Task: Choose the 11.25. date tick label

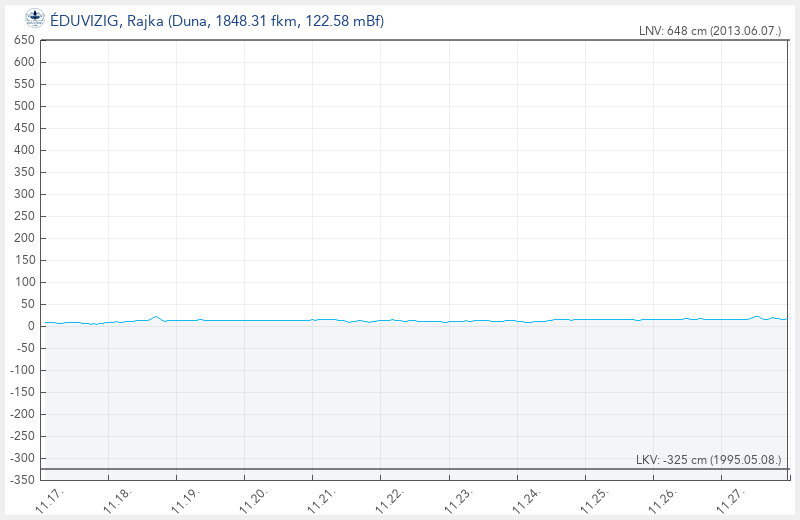Action: click(594, 500)
